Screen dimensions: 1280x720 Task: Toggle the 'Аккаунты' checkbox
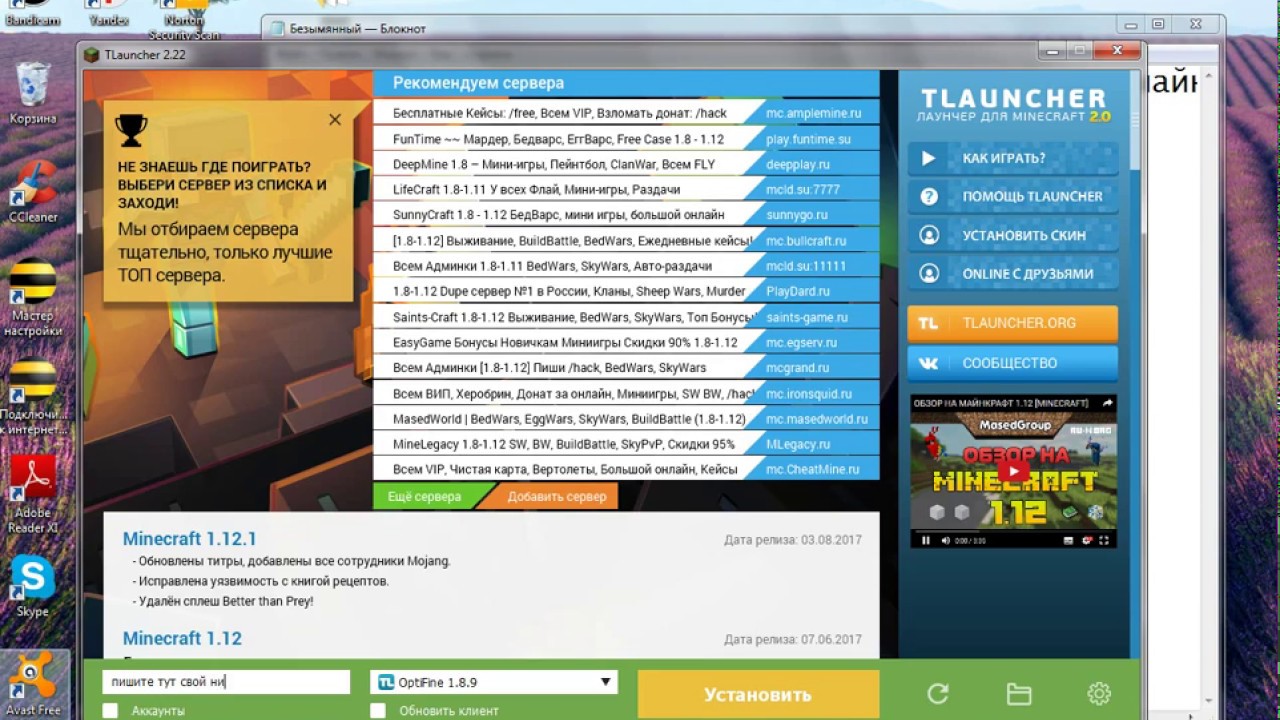(x=110, y=711)
